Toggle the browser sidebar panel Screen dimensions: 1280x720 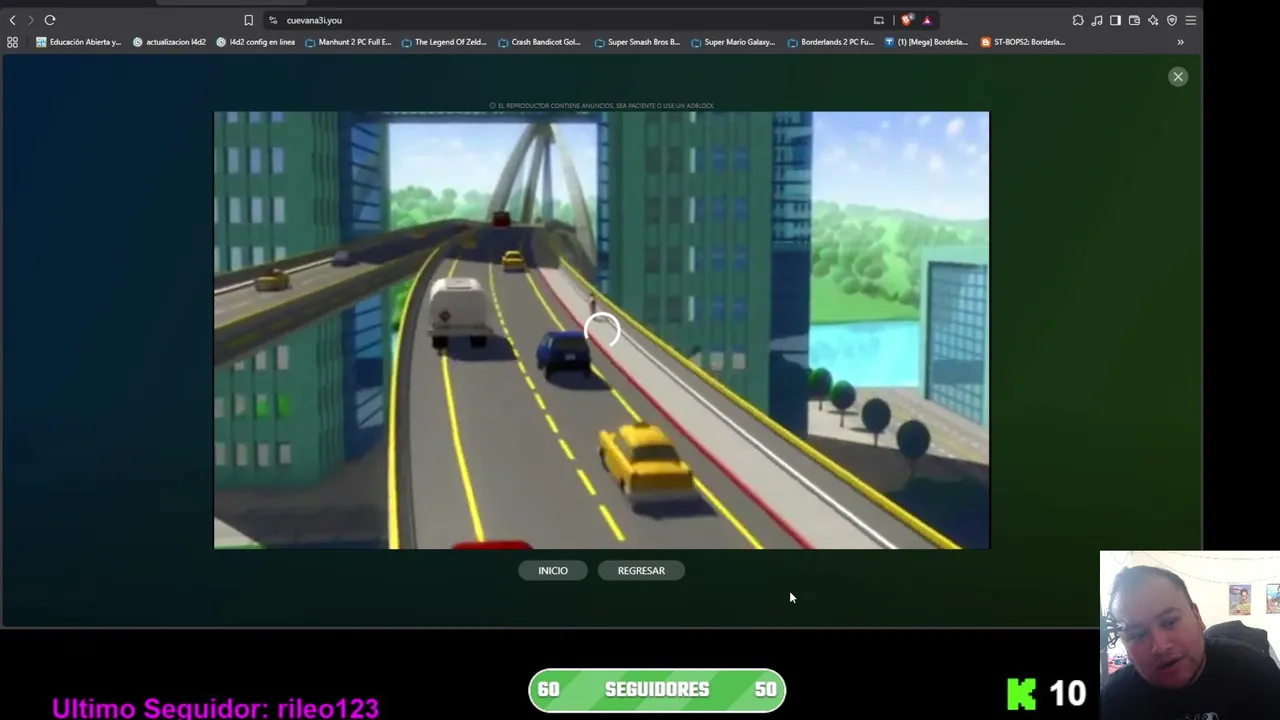1116,20
